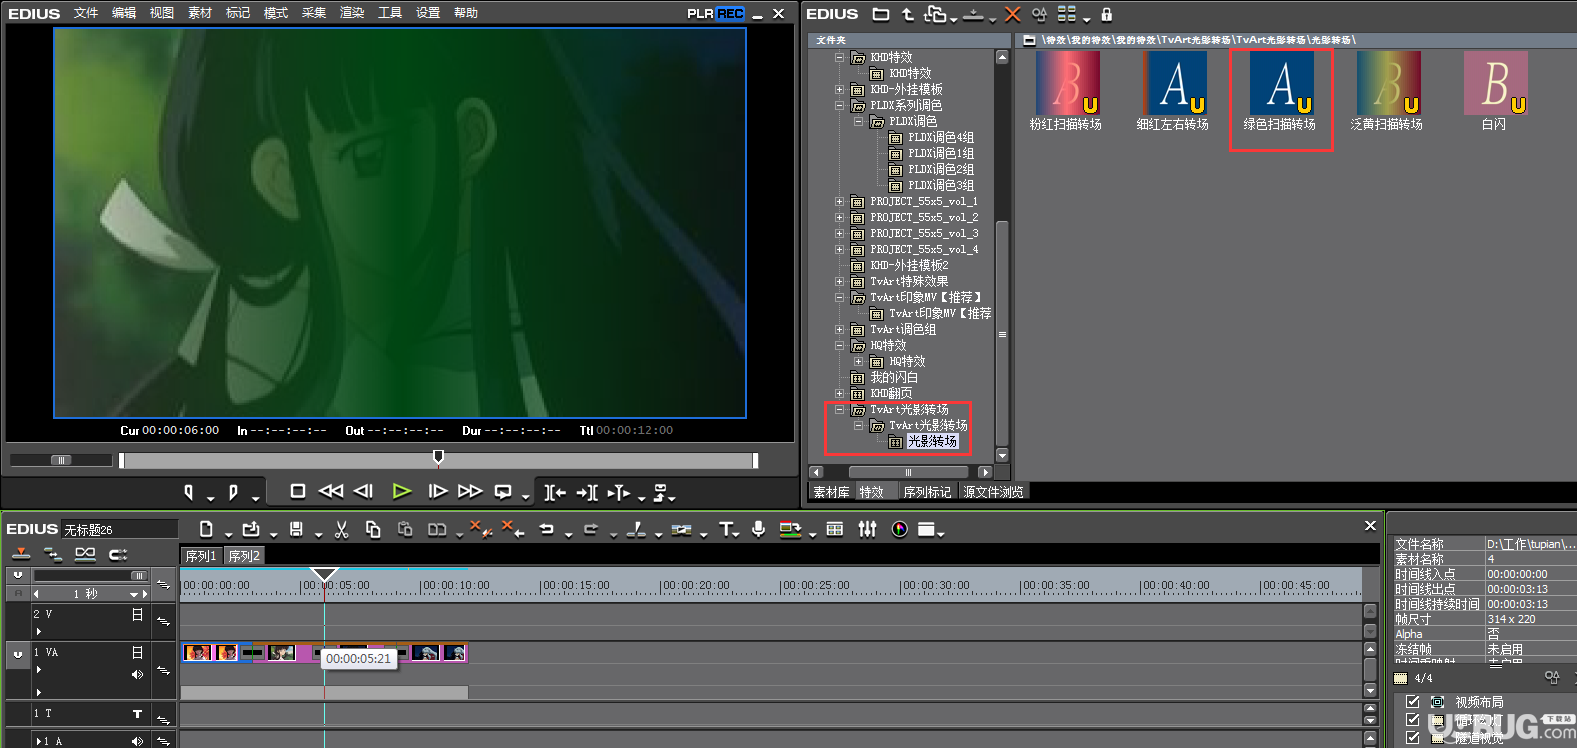Expand the KHD翻页 folder

pyautogui.click(x=839, y=393)
